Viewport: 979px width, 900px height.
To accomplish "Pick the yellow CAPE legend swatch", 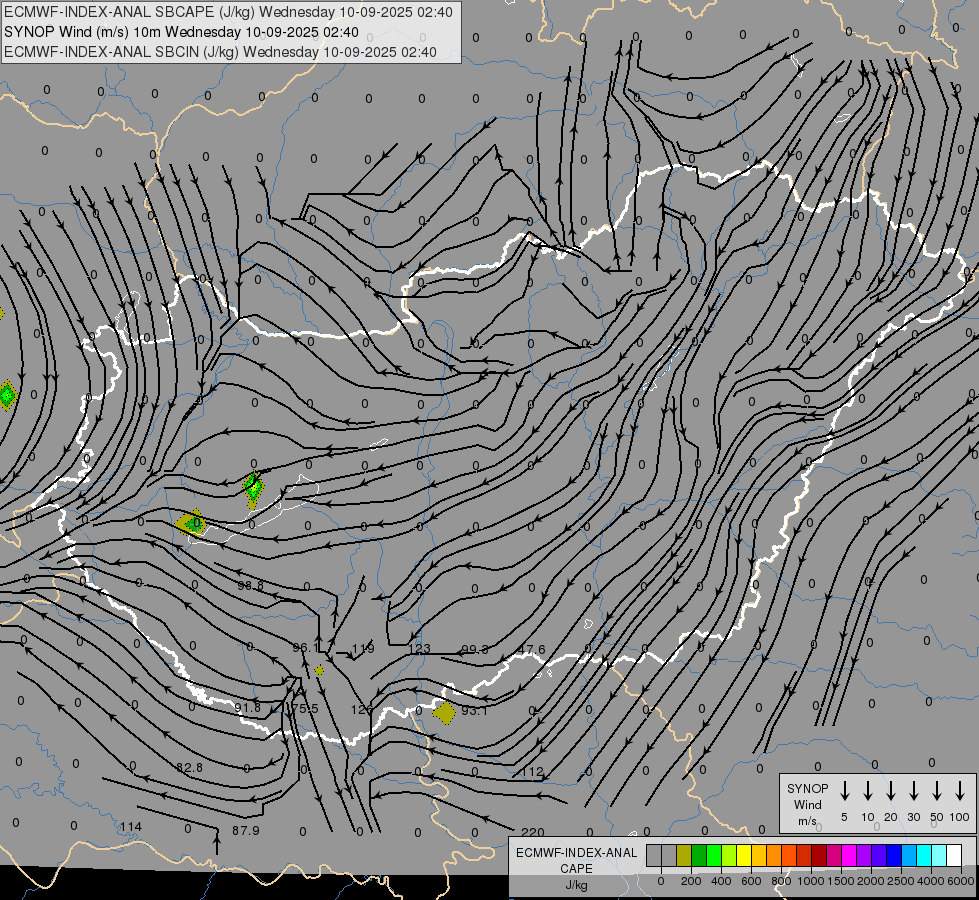I will 744,855.
